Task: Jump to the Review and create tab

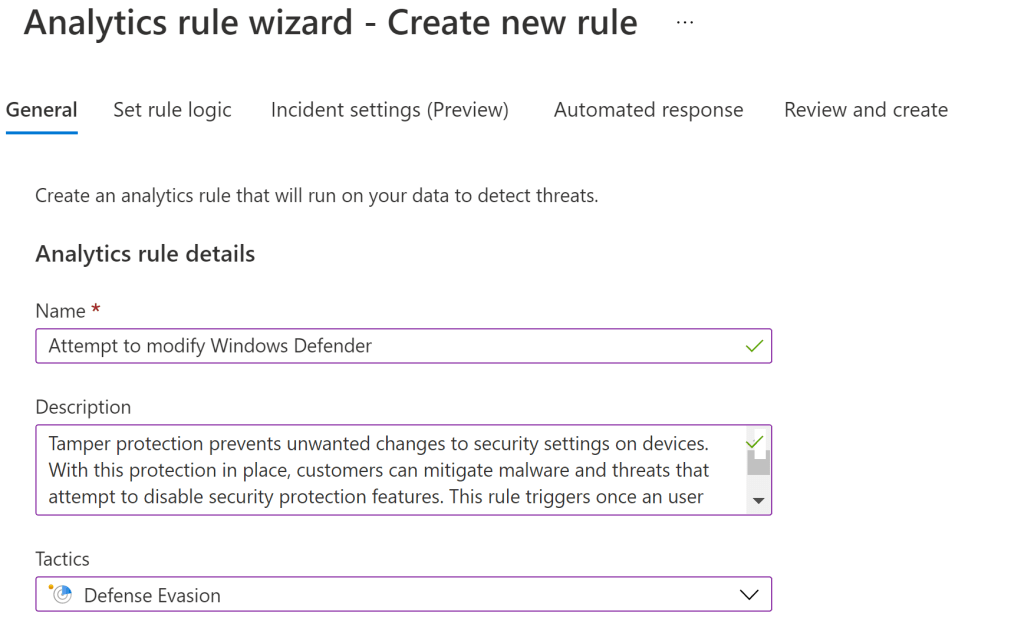Action: point(865,110)
